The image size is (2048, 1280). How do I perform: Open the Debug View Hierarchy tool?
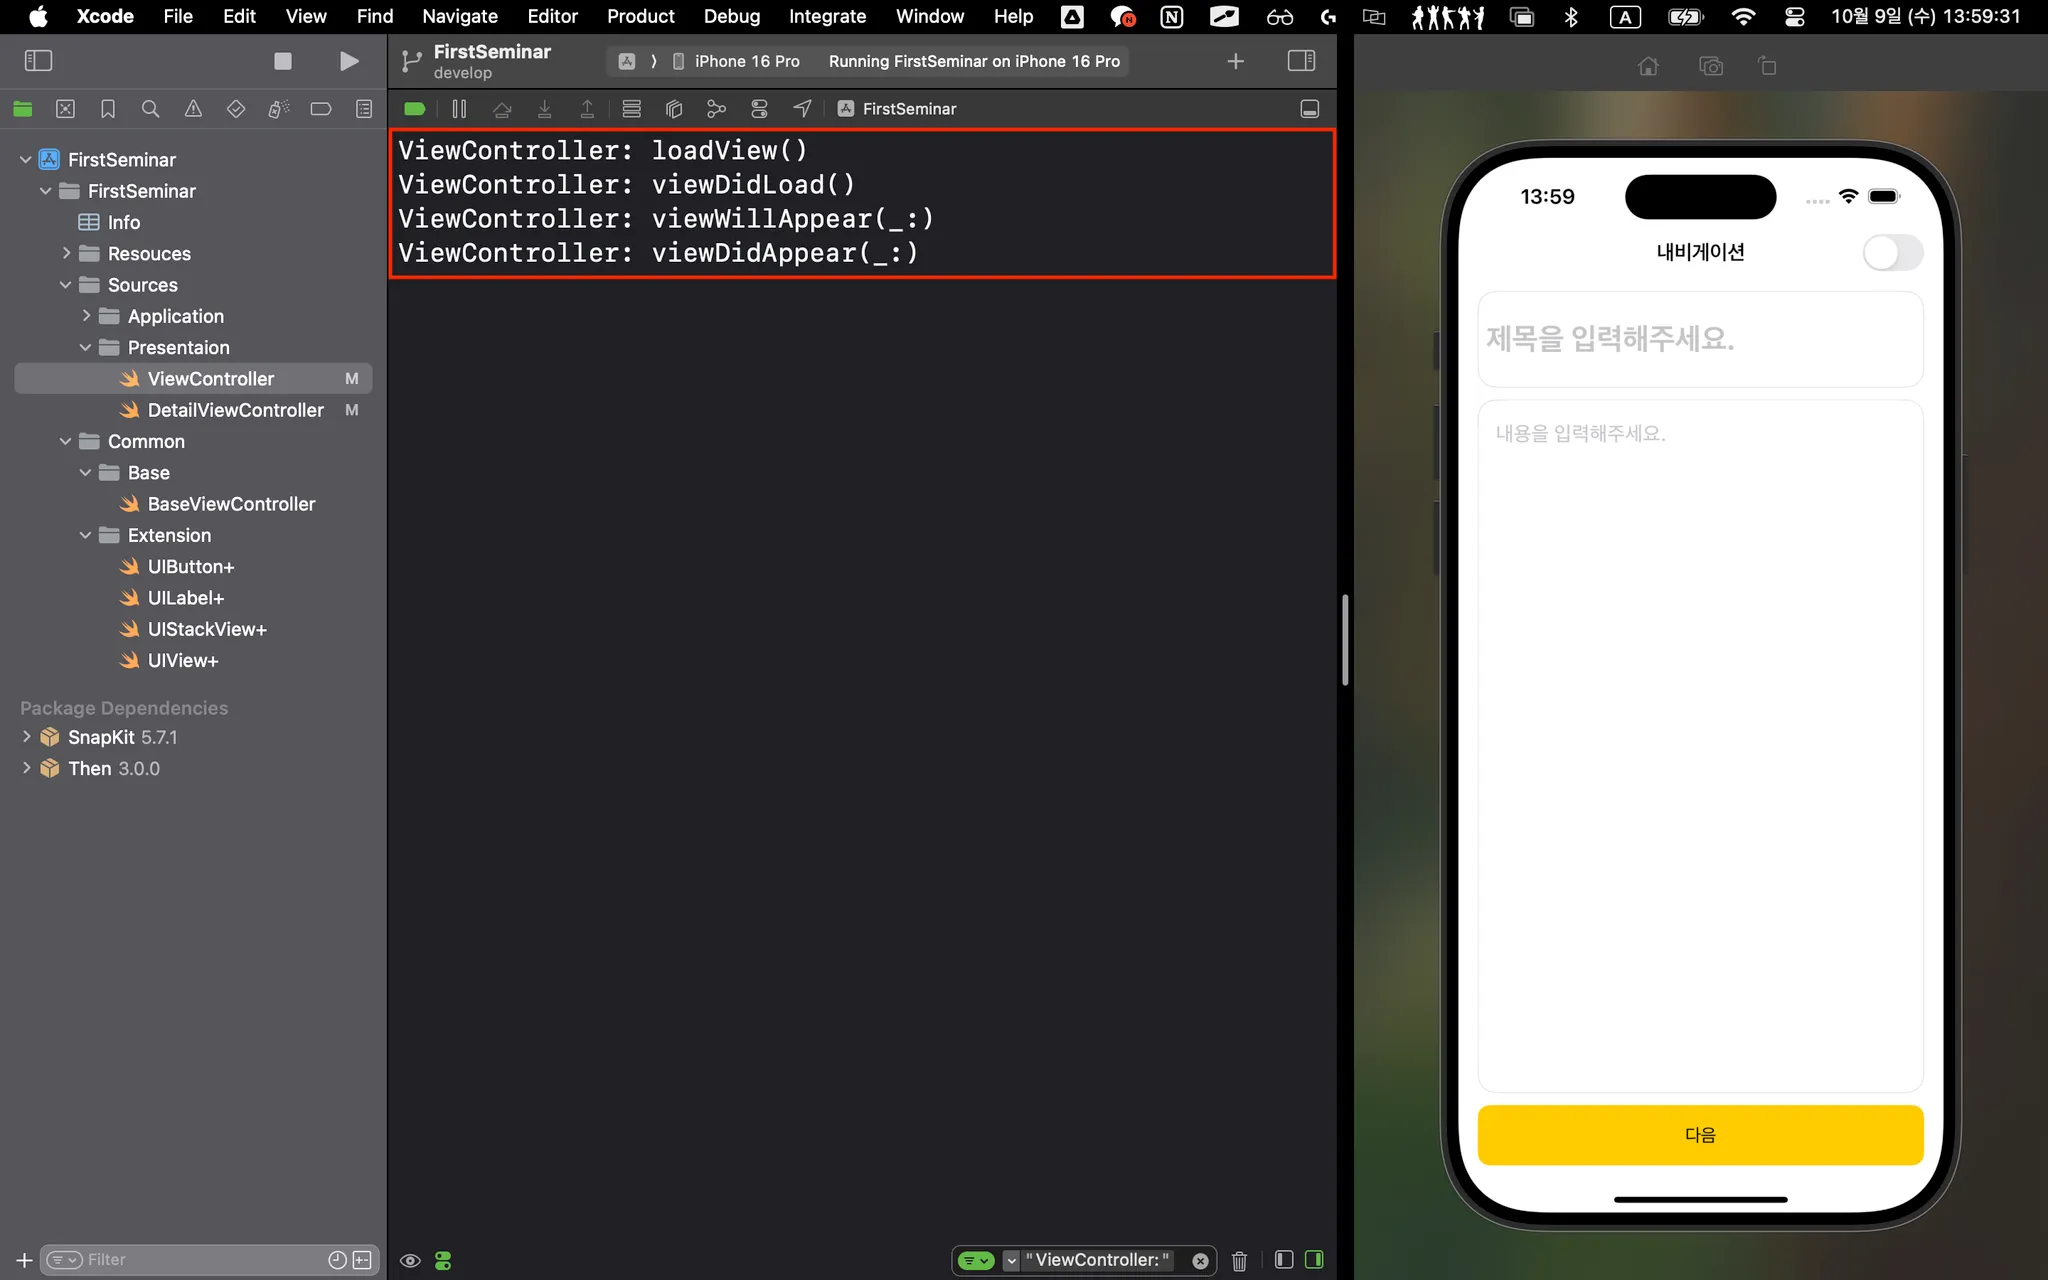(674, 109)
